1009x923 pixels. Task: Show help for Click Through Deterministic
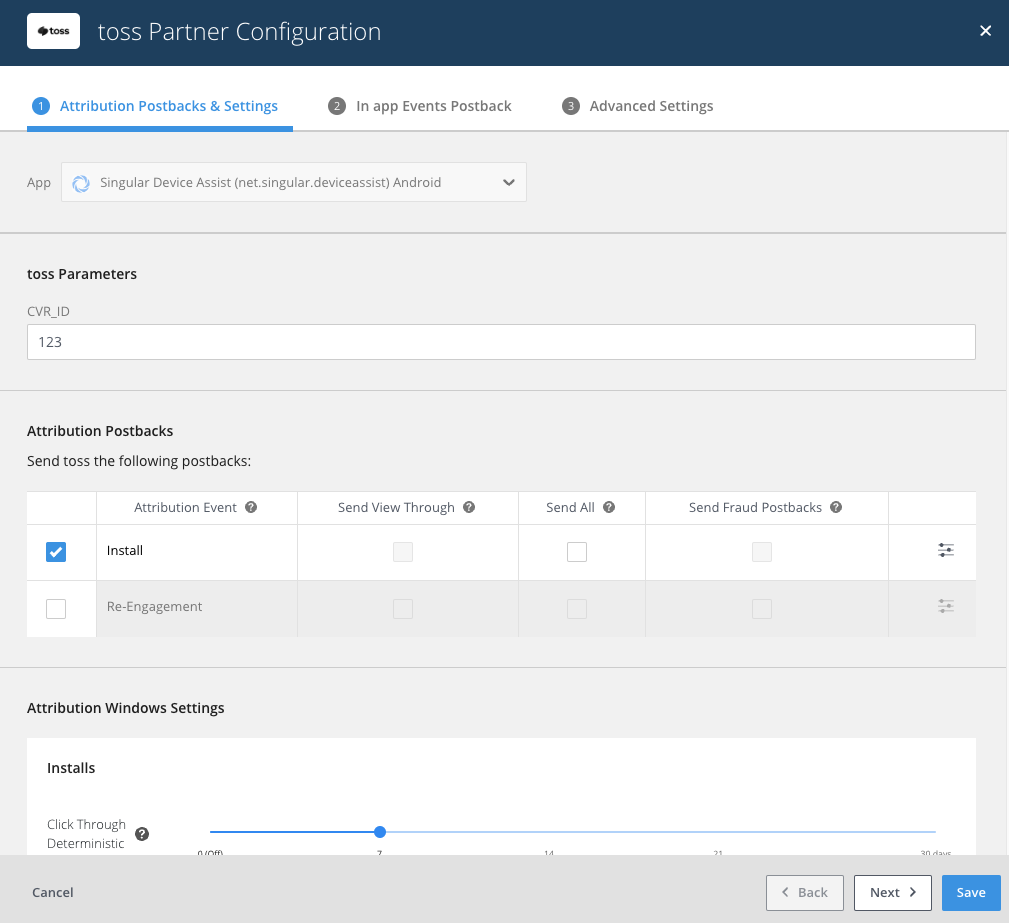coord(142,834)
